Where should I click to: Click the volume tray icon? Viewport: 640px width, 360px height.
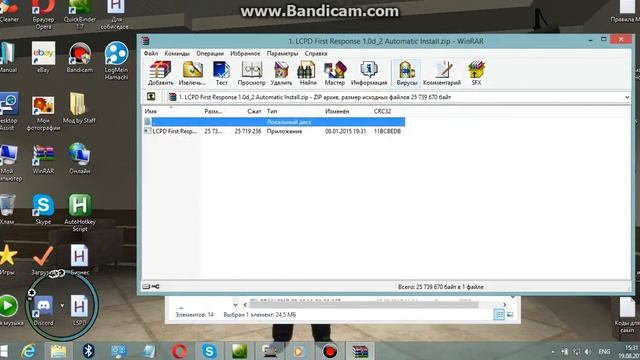click(x=588, y=351)
